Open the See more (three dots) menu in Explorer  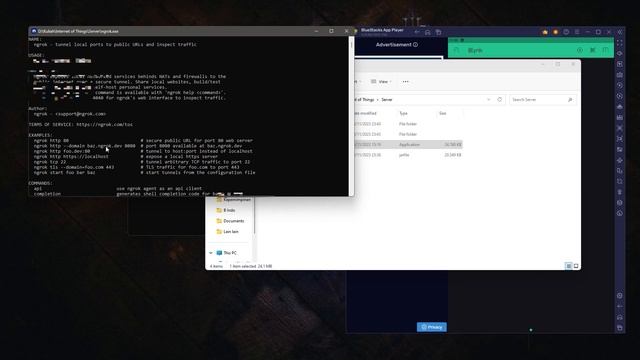pyautogui.click(x=405, y=82)
